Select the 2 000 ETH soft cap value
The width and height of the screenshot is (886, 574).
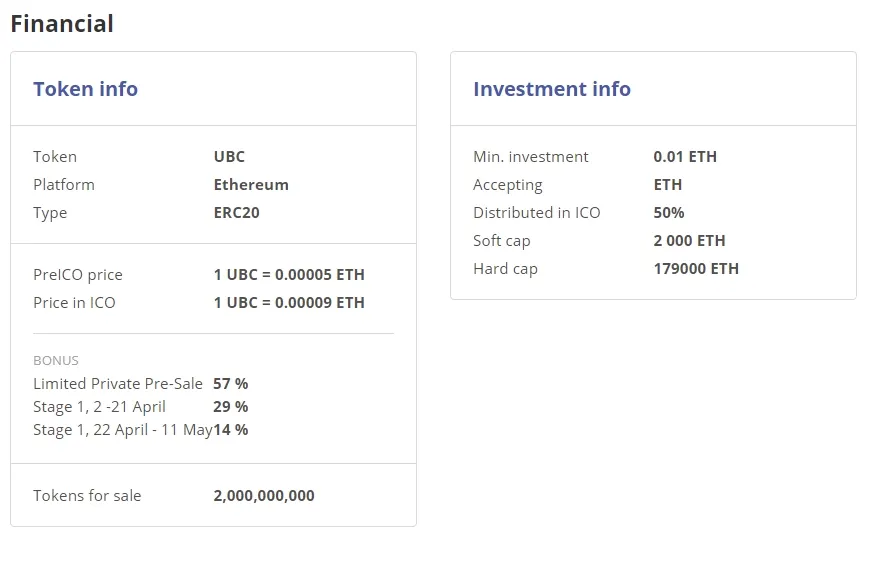(689, 241)
